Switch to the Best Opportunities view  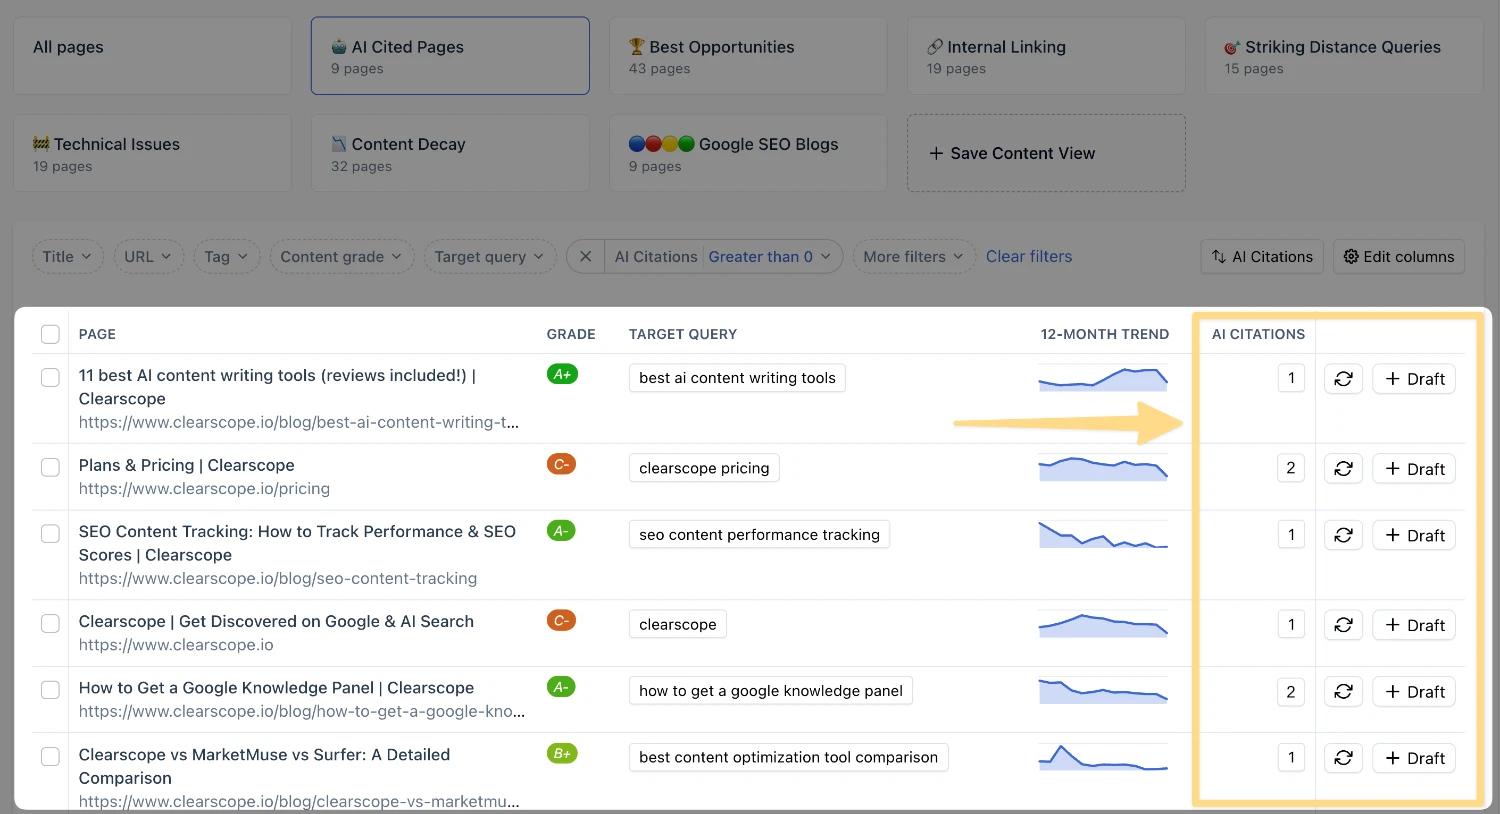(747, 56)
